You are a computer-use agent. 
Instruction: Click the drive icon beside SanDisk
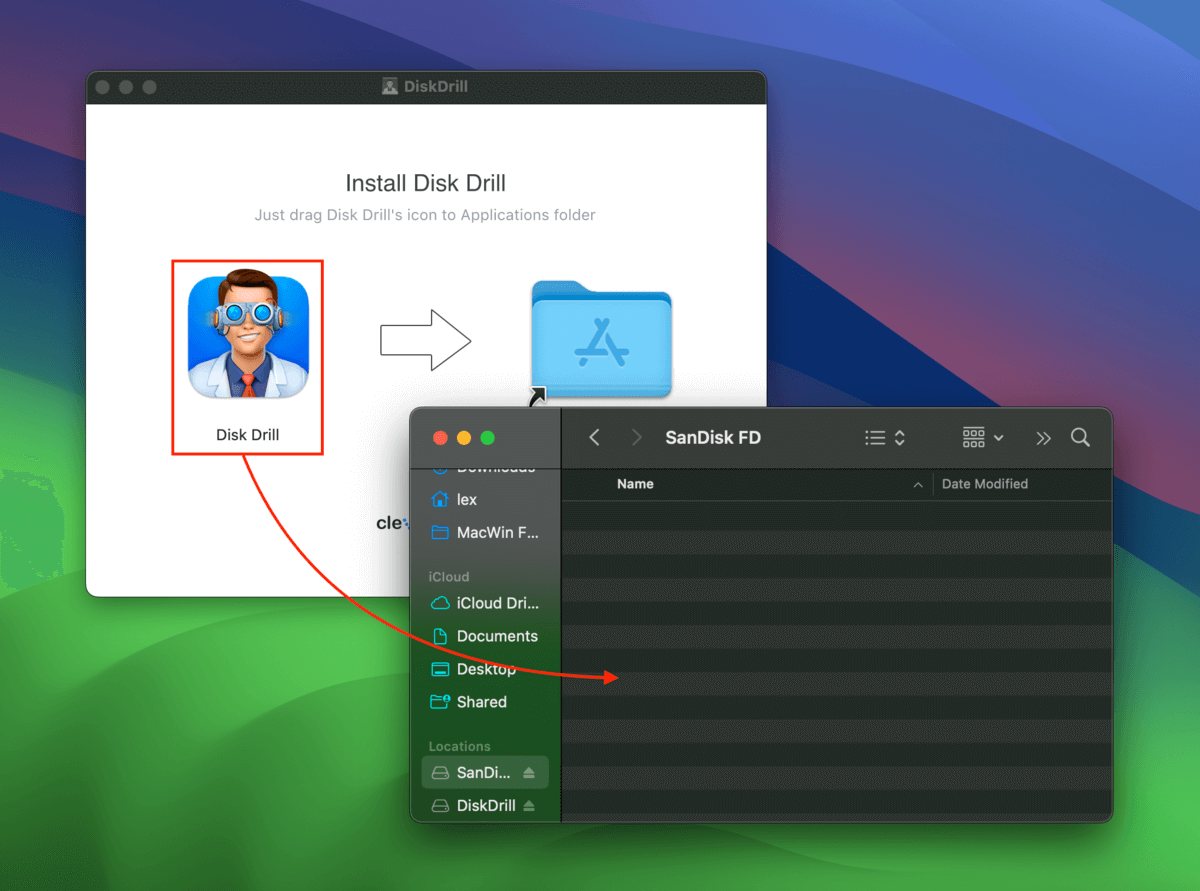(439, 773)
